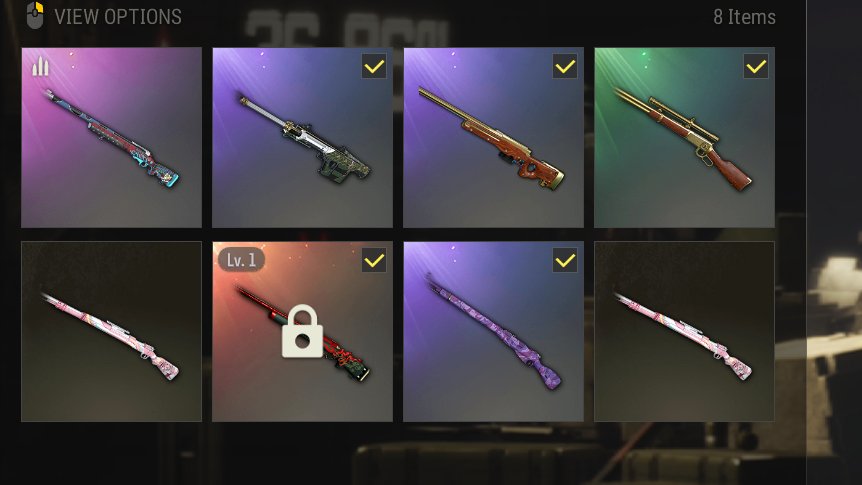Click the padlock icon on the red rifle

coord(302,331)
